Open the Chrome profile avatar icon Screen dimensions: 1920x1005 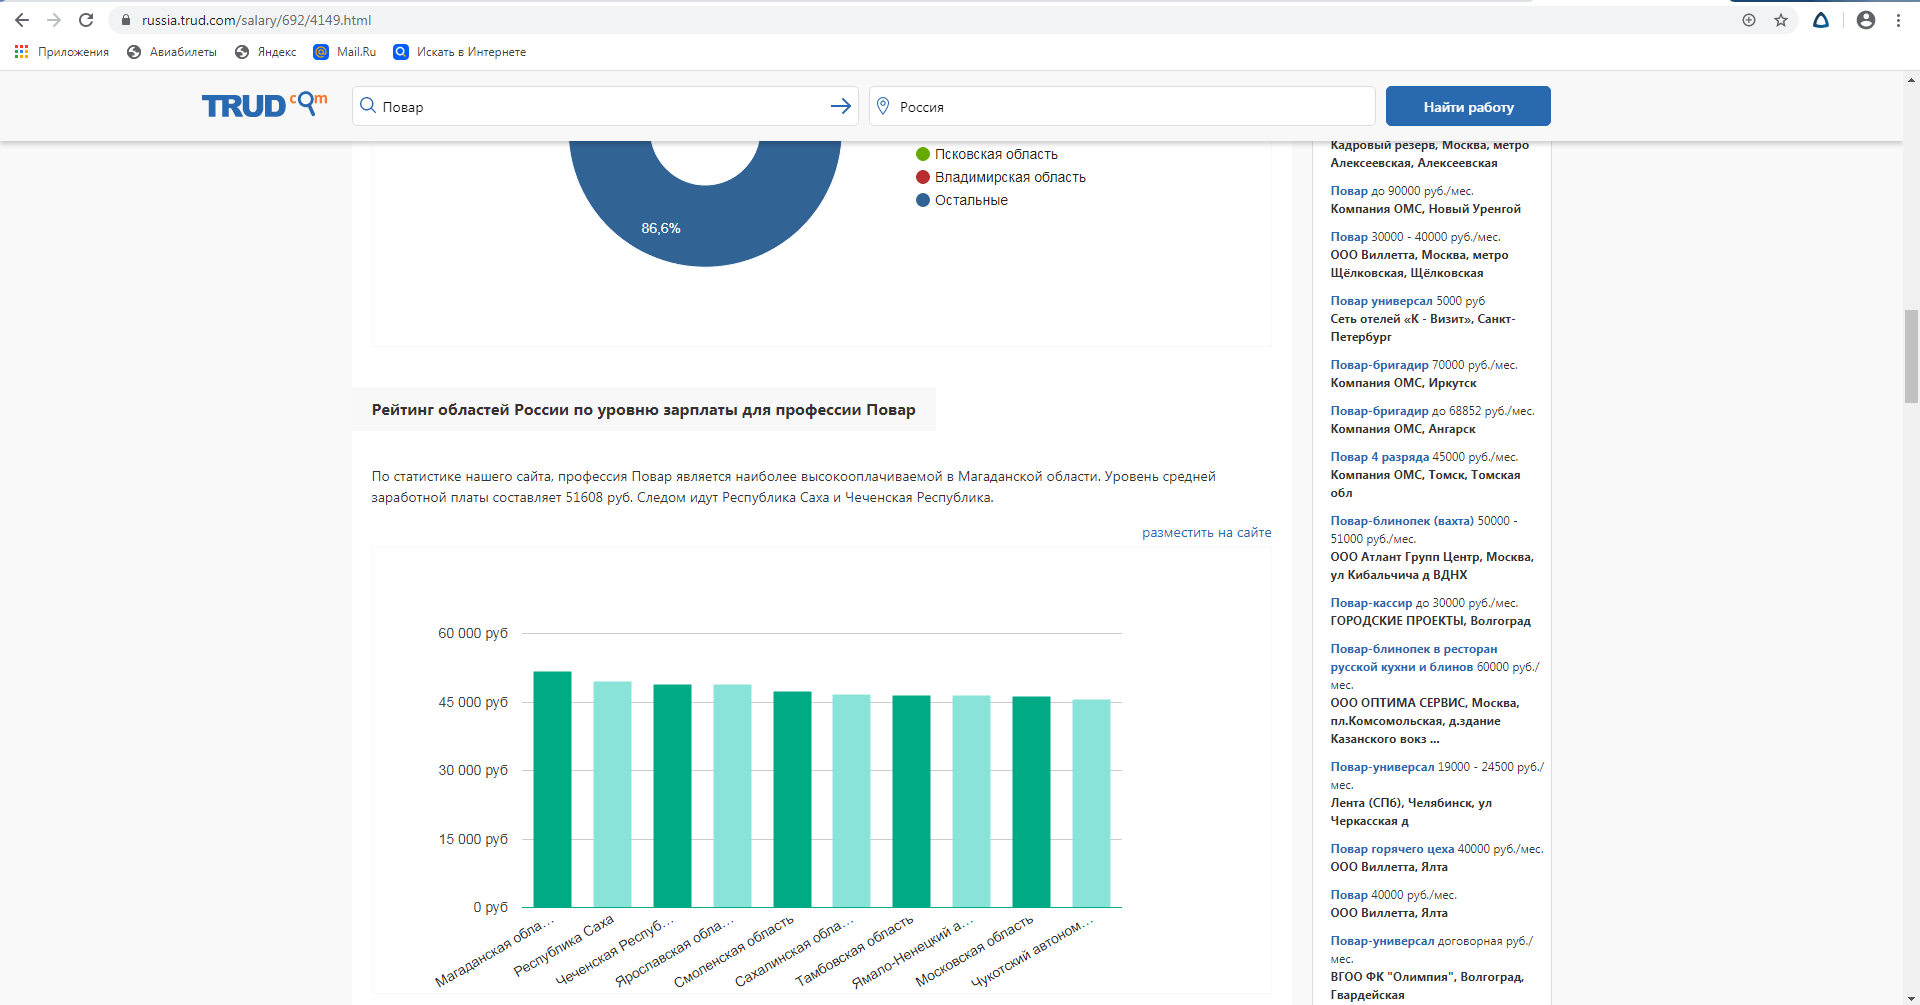[x=1865, y=20]
